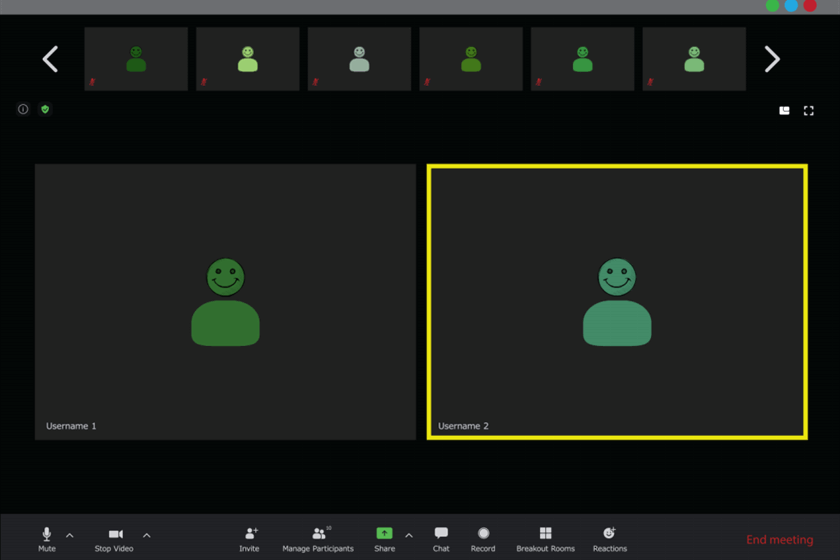Click the red End meeting button
840x560 pixels.
tap(779, 540)
